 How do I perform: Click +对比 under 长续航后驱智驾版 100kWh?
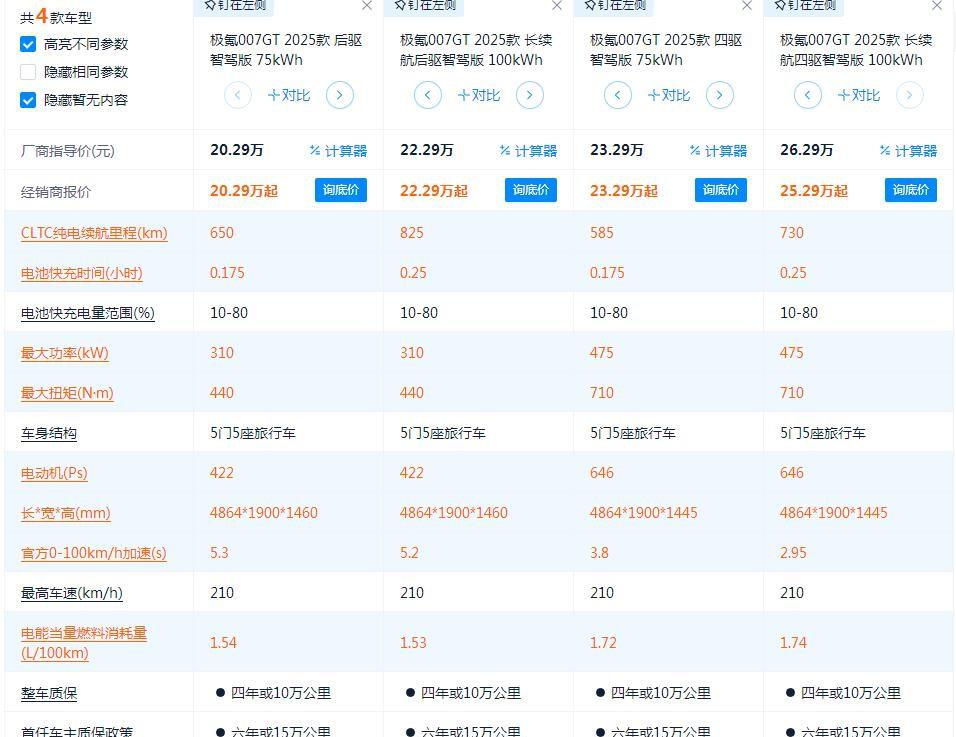[x=479, y=95]
